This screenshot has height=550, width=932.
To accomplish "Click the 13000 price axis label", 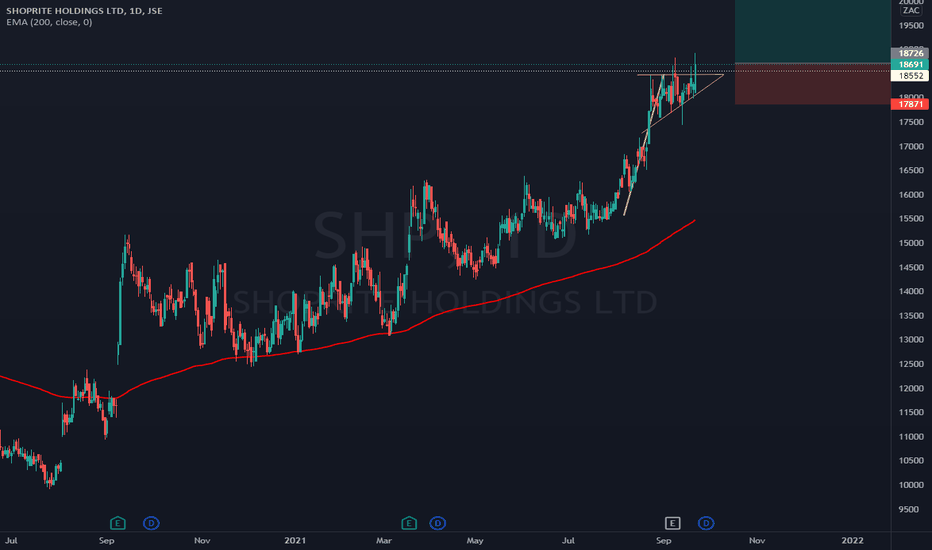I will click(x=911, y=340).
